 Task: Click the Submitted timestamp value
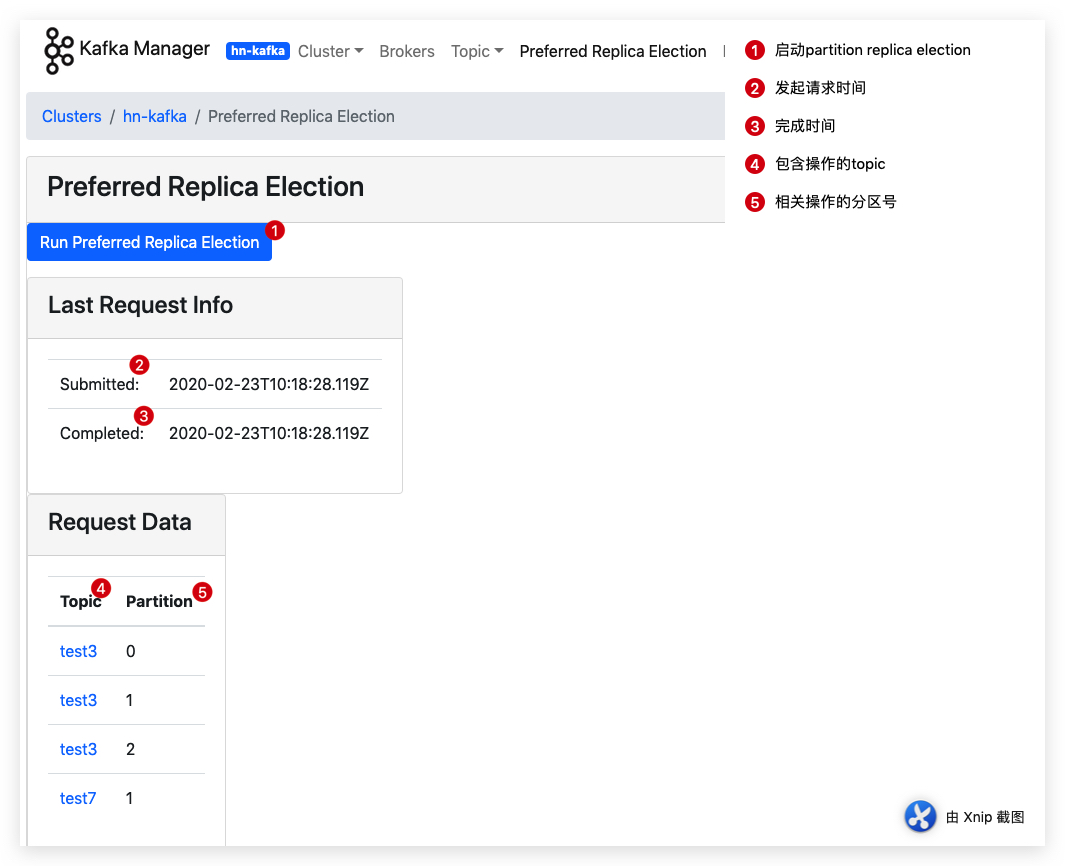269,384
